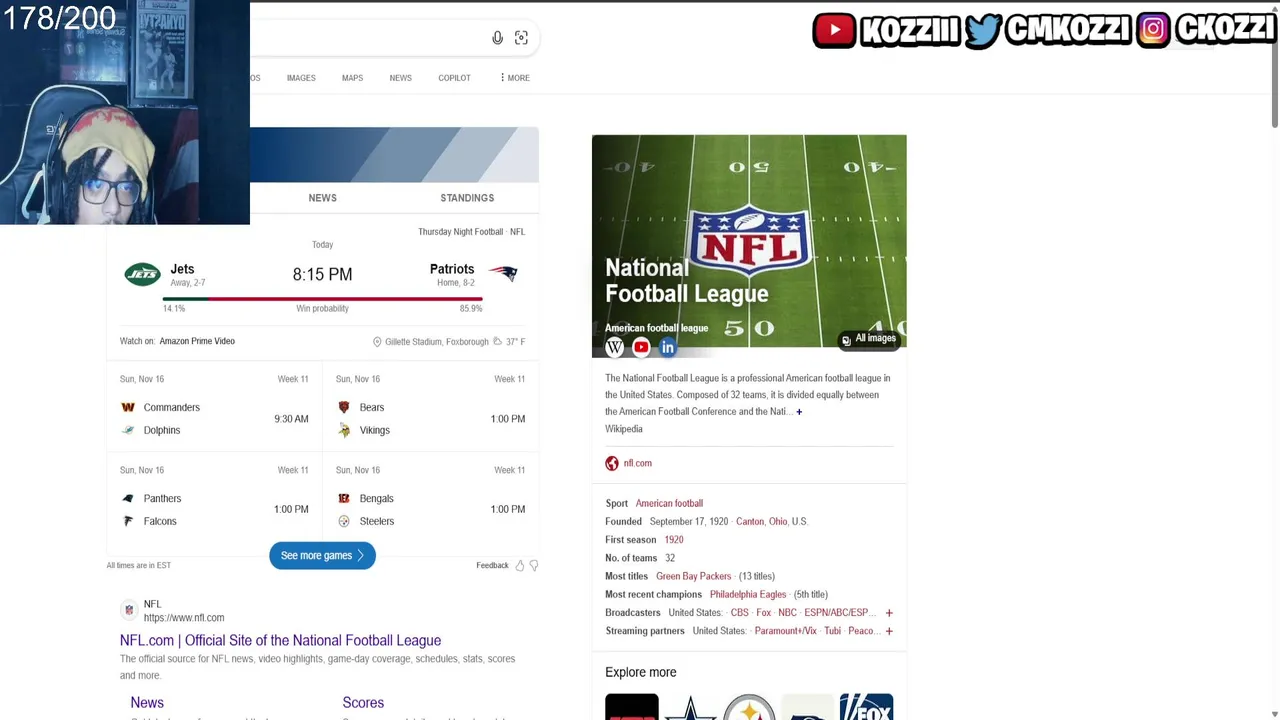
Task: Expand the NFL description with plus icon
Action: (x=799, y=412)
